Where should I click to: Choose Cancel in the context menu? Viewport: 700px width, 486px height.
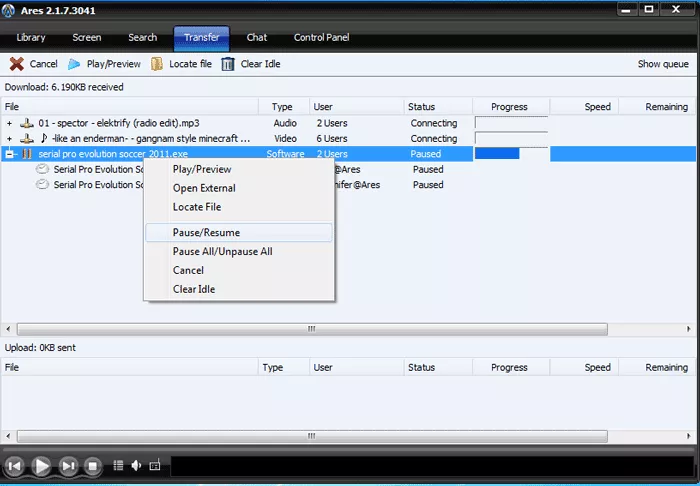239,270
